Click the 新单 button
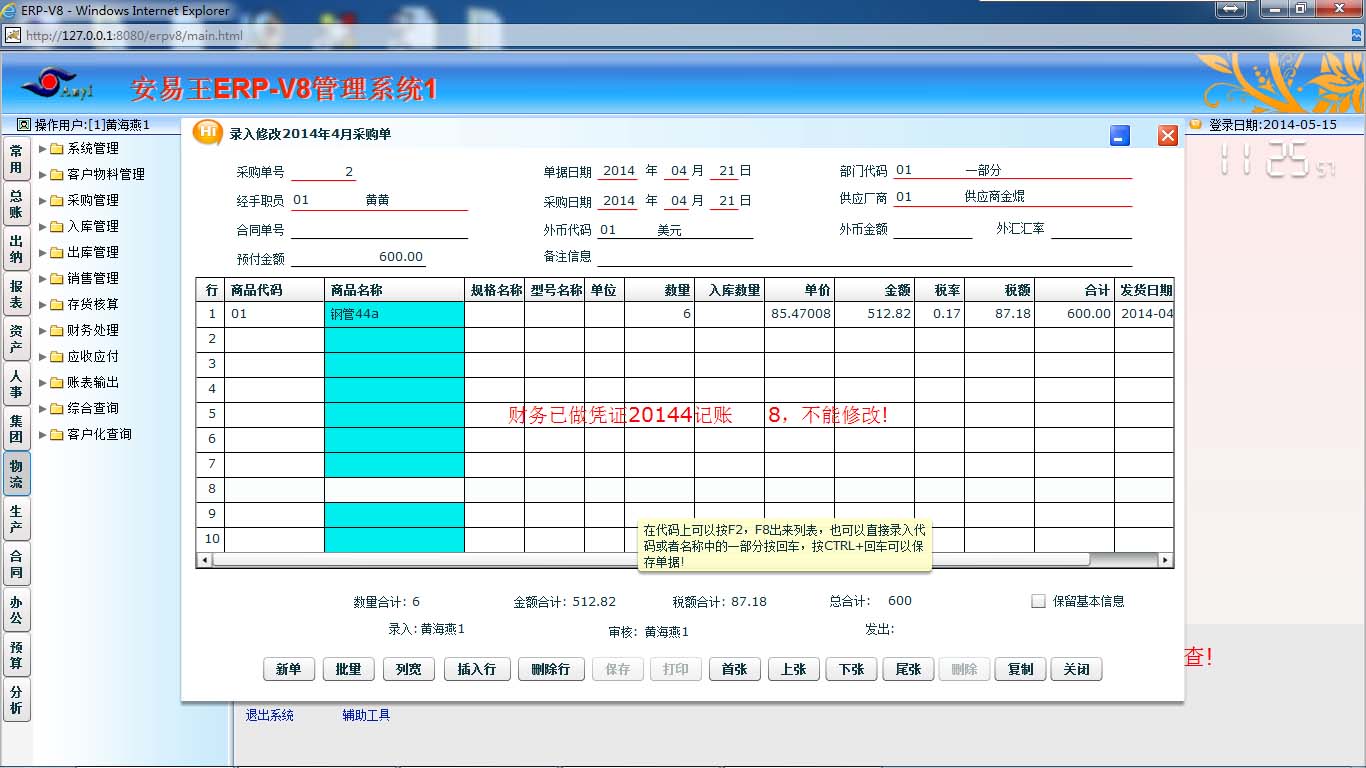The width and height of the screenshot is (1366, 768). (289, 669)
